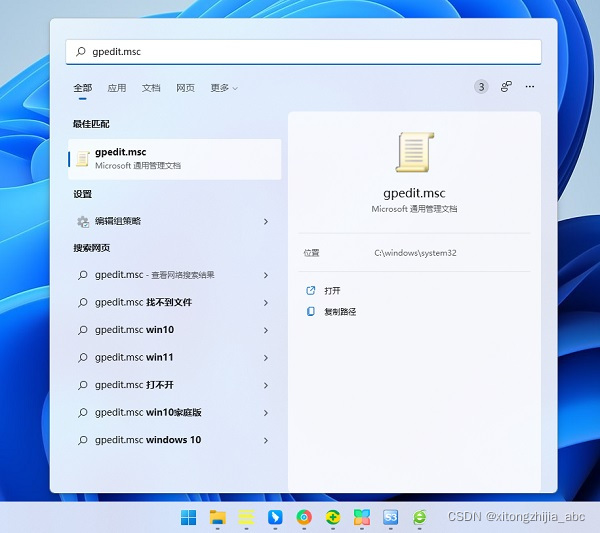600x533 pixels.
Task: Open the green e browser on taskbar
Action: pos(419,518)
